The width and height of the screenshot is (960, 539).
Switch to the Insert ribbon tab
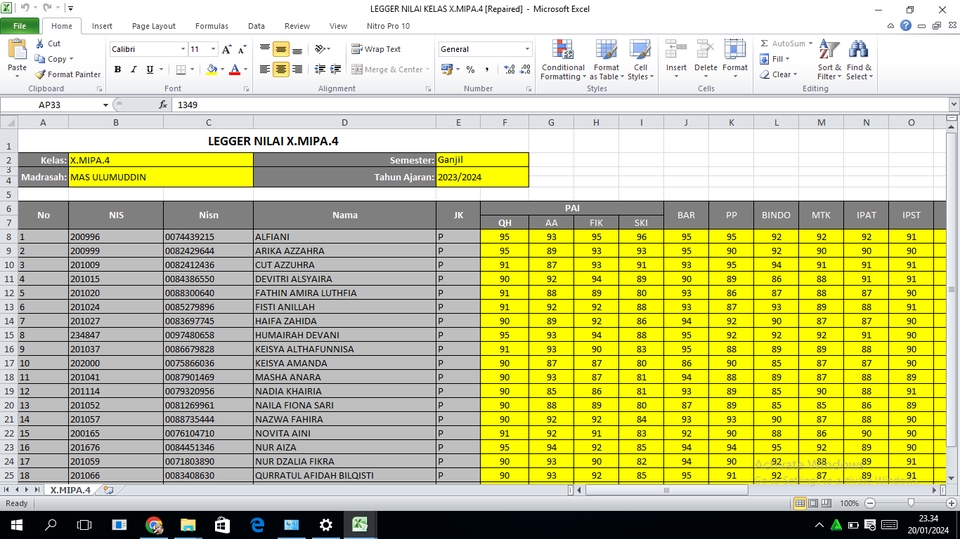pyautogui.click(x=102, y=26)
